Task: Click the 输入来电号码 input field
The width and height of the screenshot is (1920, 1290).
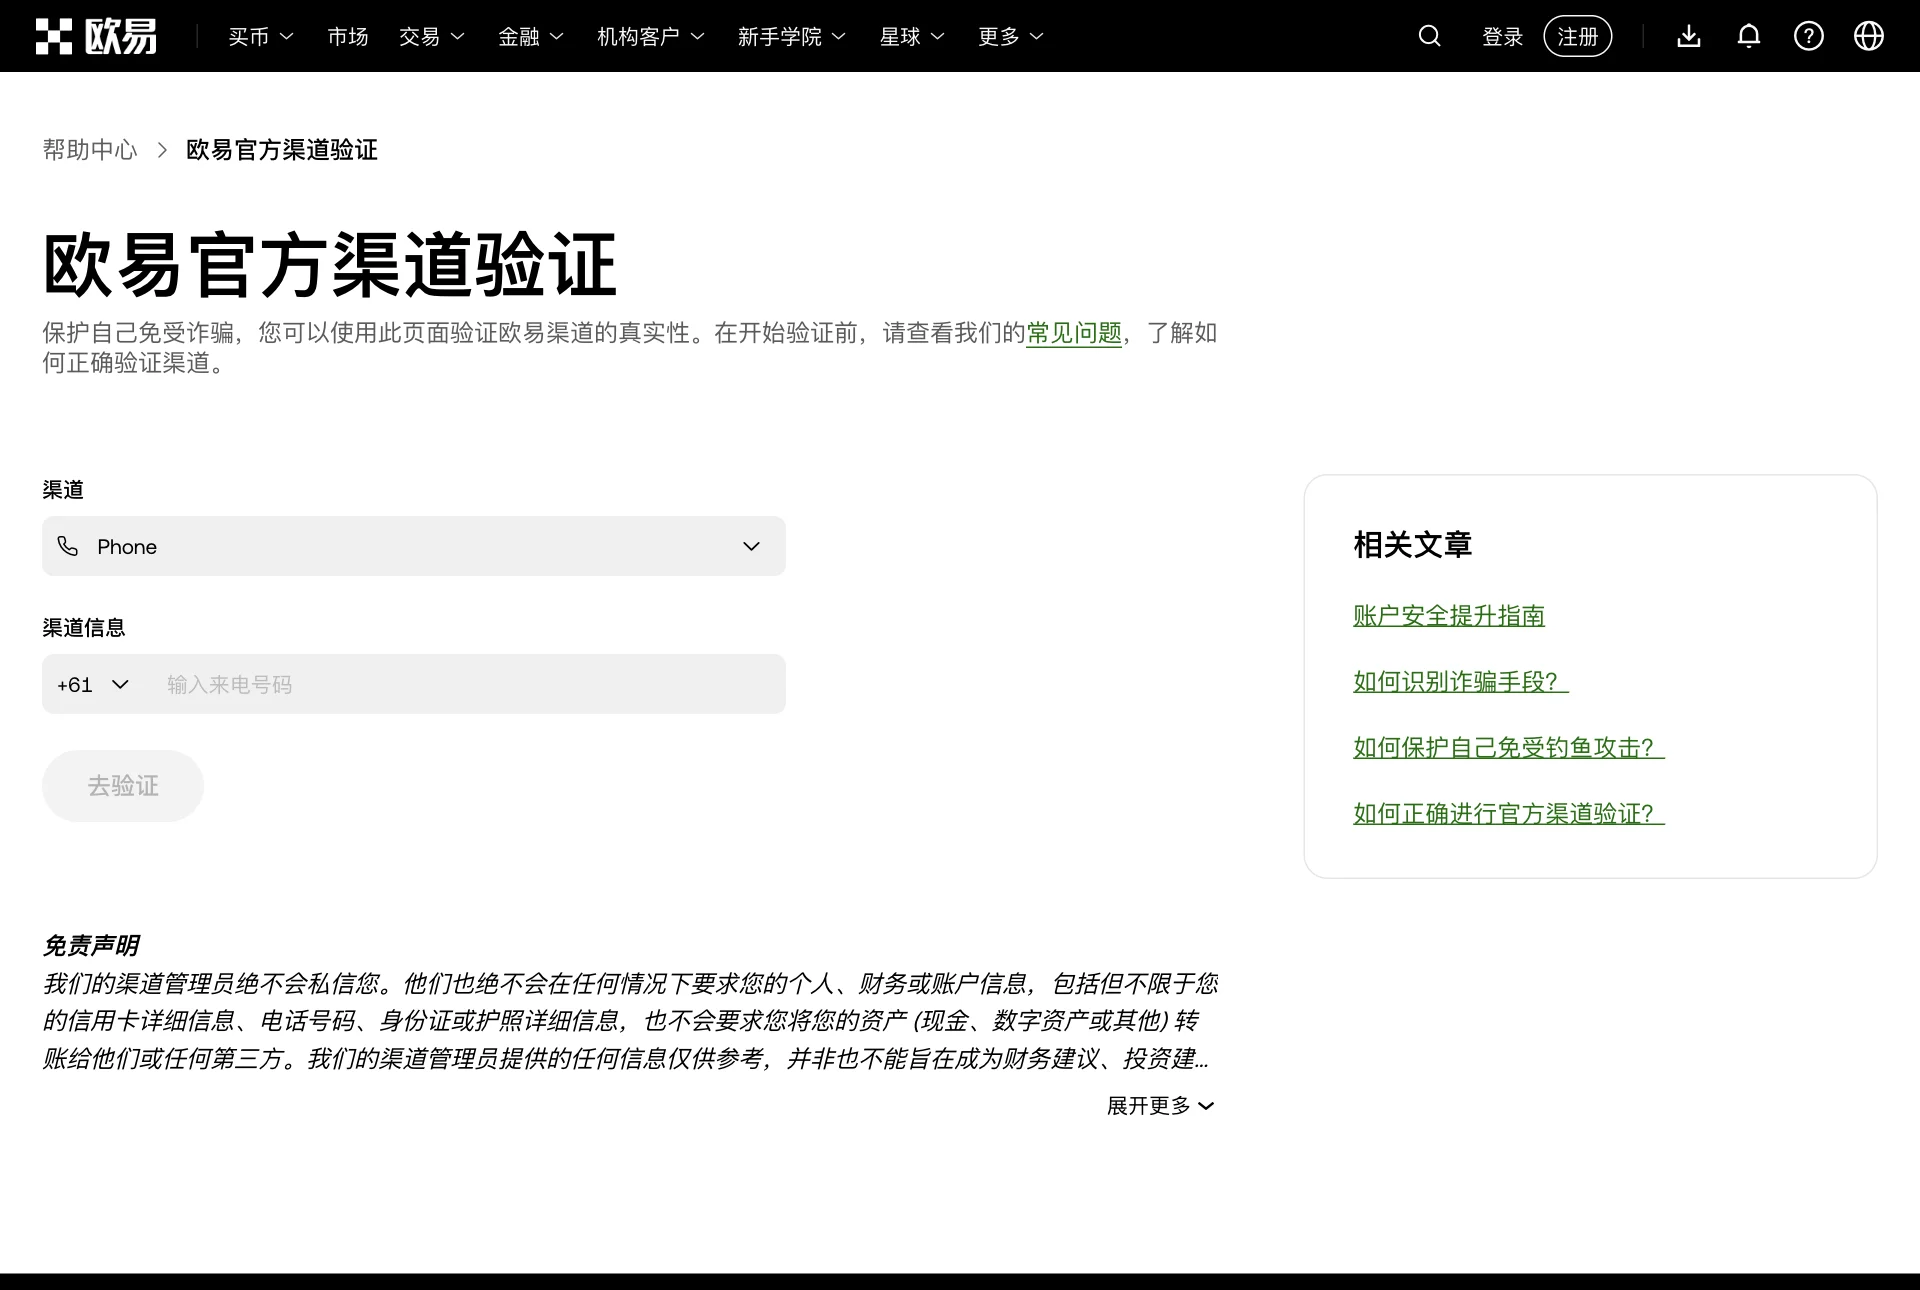Action: click(468, 684)
